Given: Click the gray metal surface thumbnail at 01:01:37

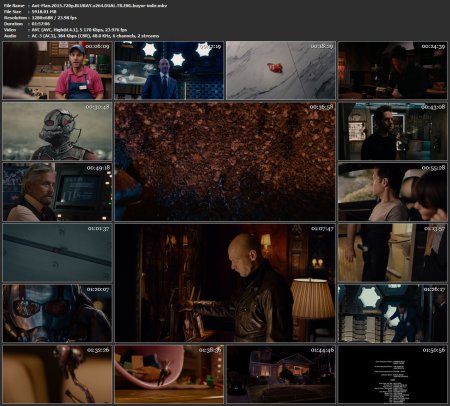Looking at the screenshot, I should point(57,253).
